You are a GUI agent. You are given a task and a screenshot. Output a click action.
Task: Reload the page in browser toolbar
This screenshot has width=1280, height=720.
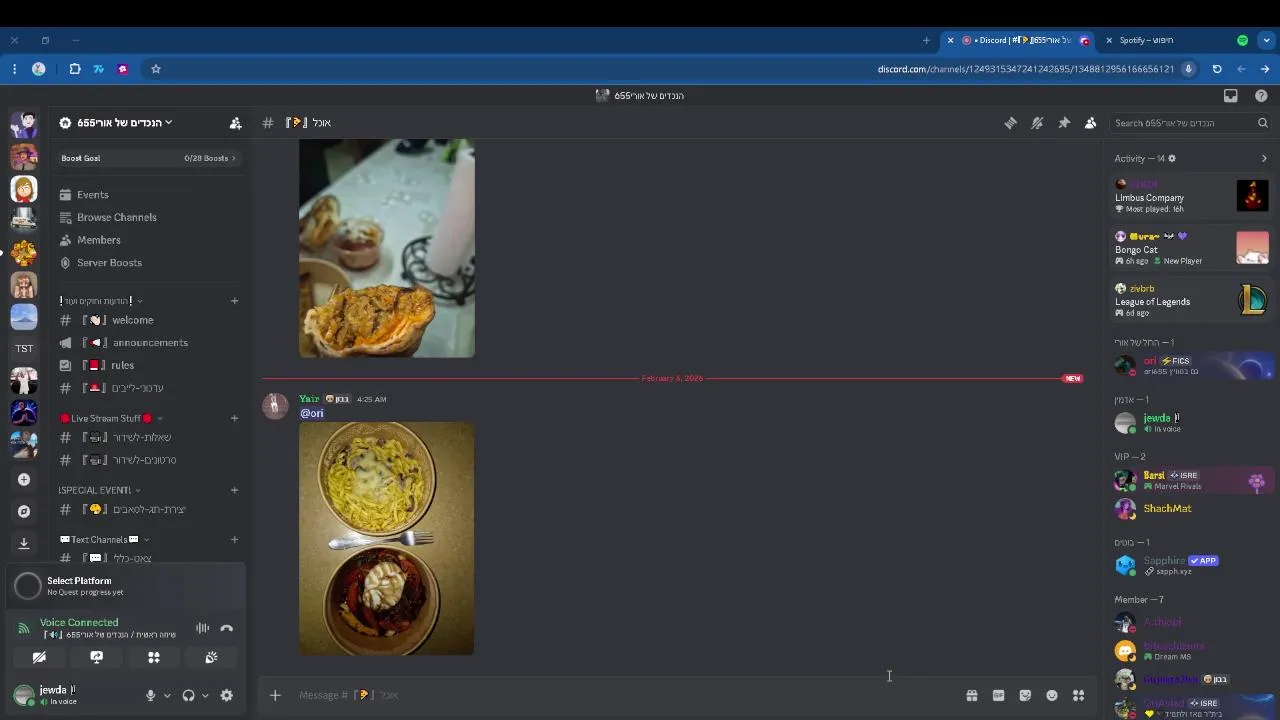coord(1217,69)
